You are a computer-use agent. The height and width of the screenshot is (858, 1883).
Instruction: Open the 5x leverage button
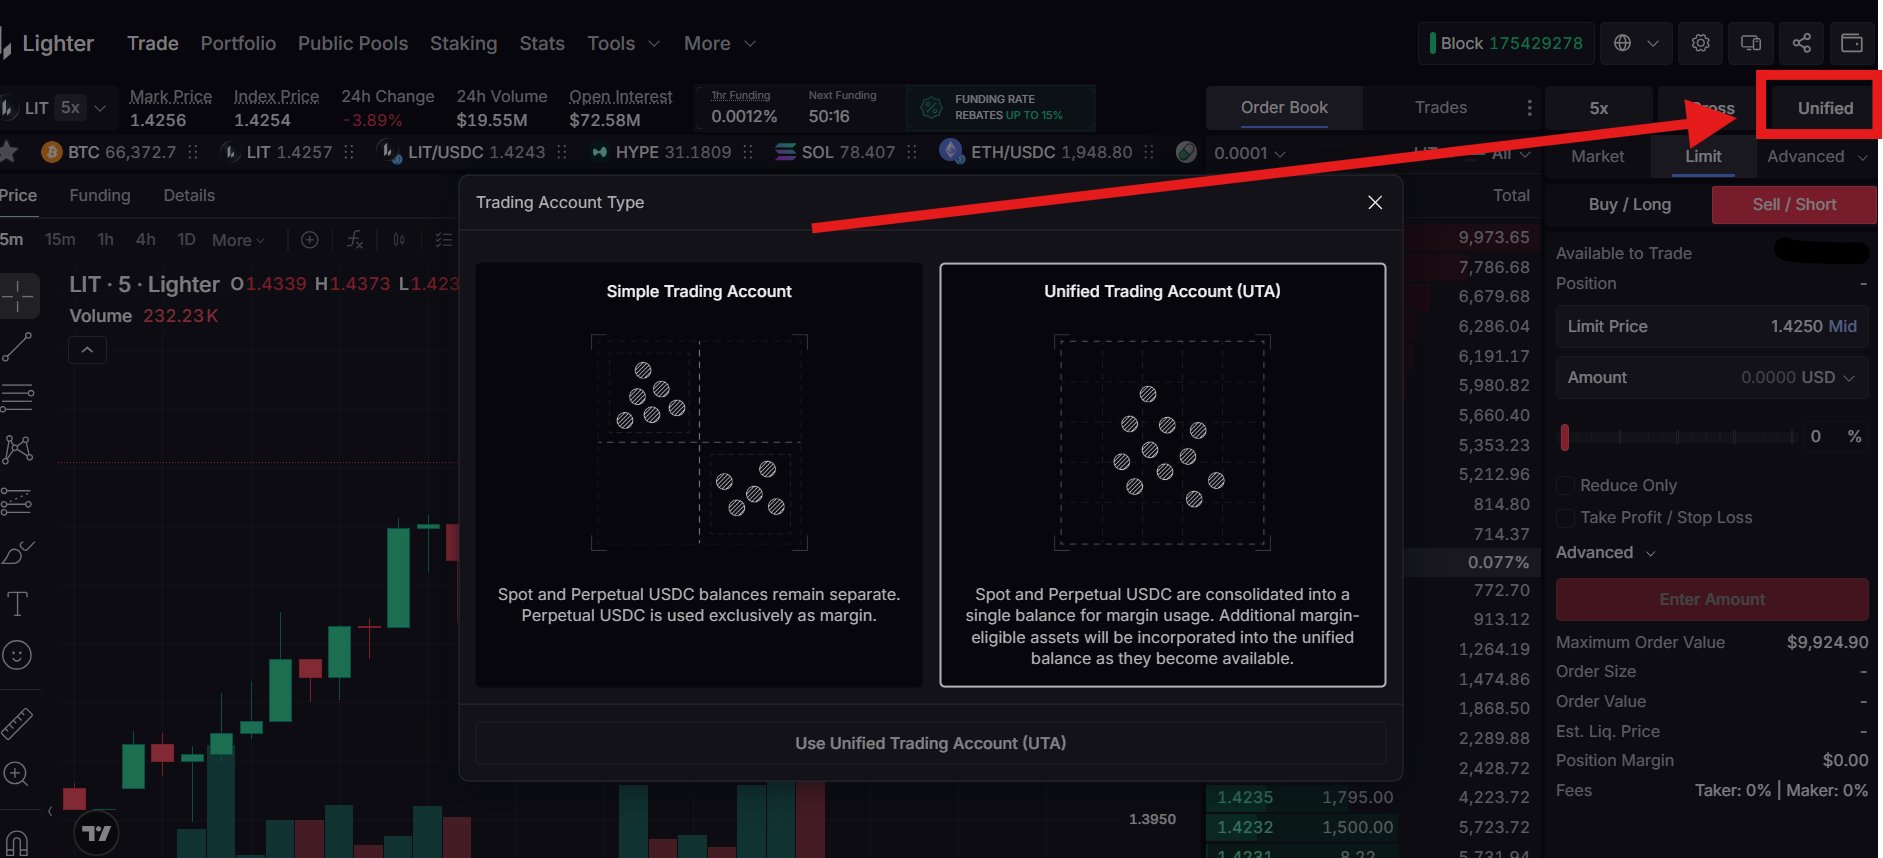1599,108
